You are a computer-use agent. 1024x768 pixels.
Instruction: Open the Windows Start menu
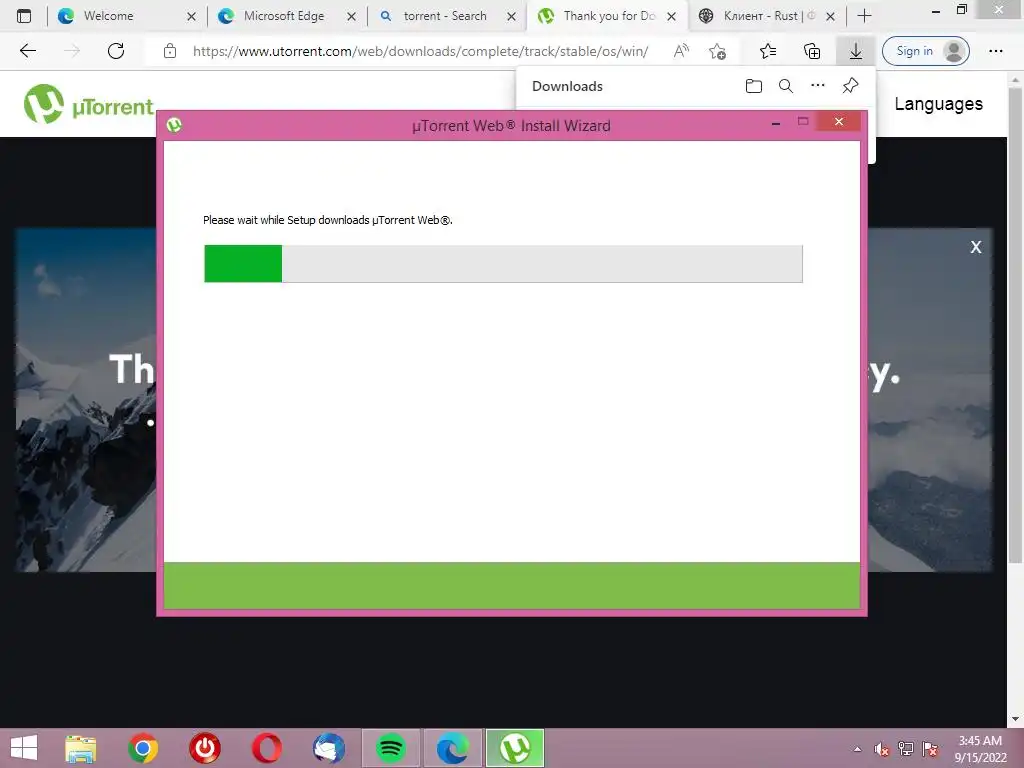pos(24,748)
